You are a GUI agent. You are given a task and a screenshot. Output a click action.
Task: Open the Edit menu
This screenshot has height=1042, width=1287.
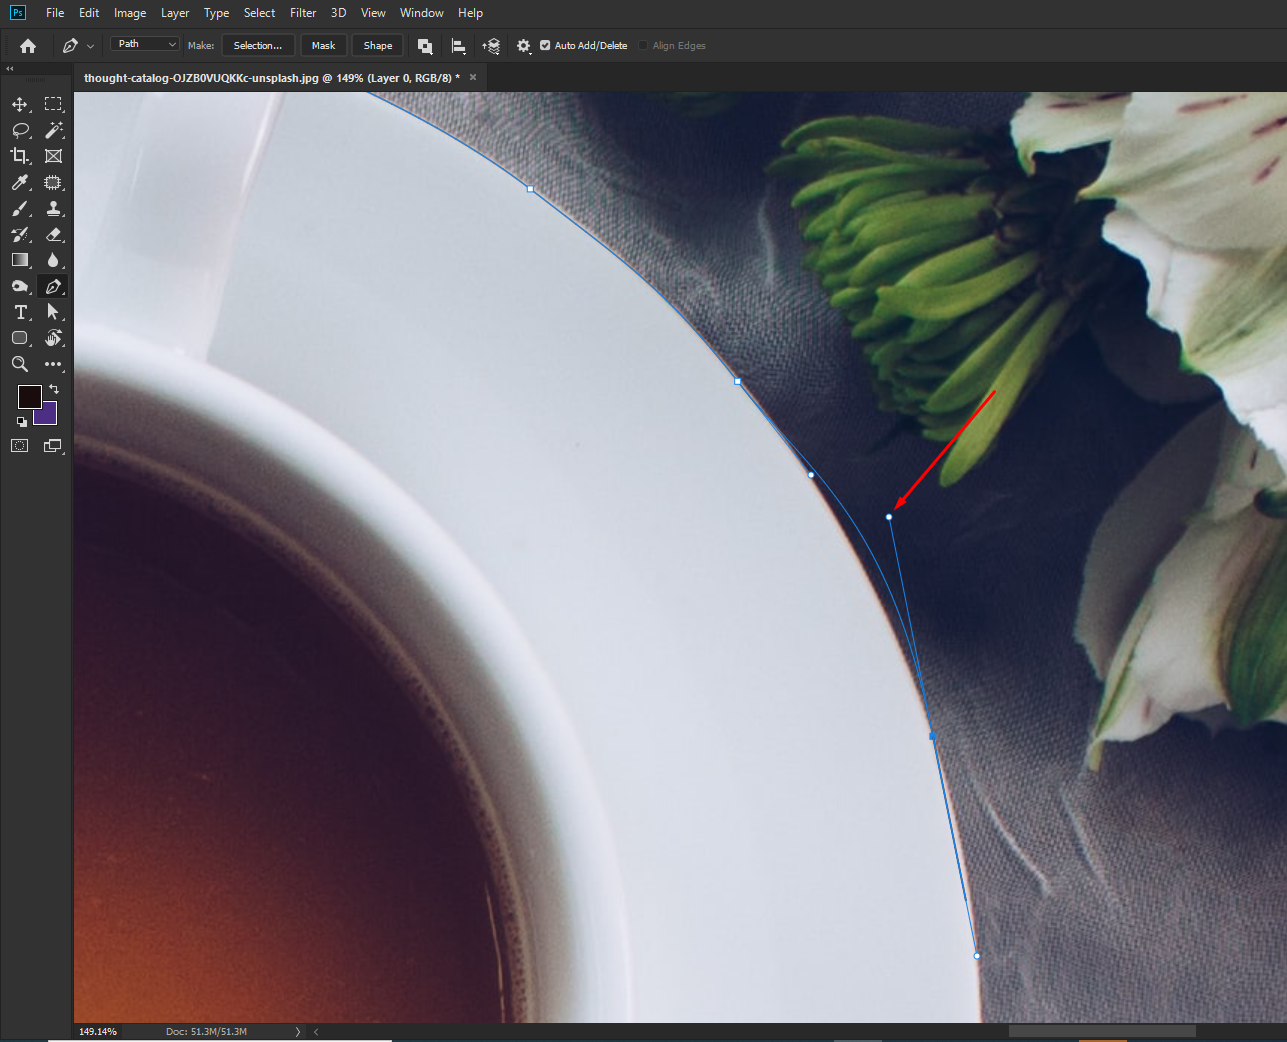pos(89,13)
